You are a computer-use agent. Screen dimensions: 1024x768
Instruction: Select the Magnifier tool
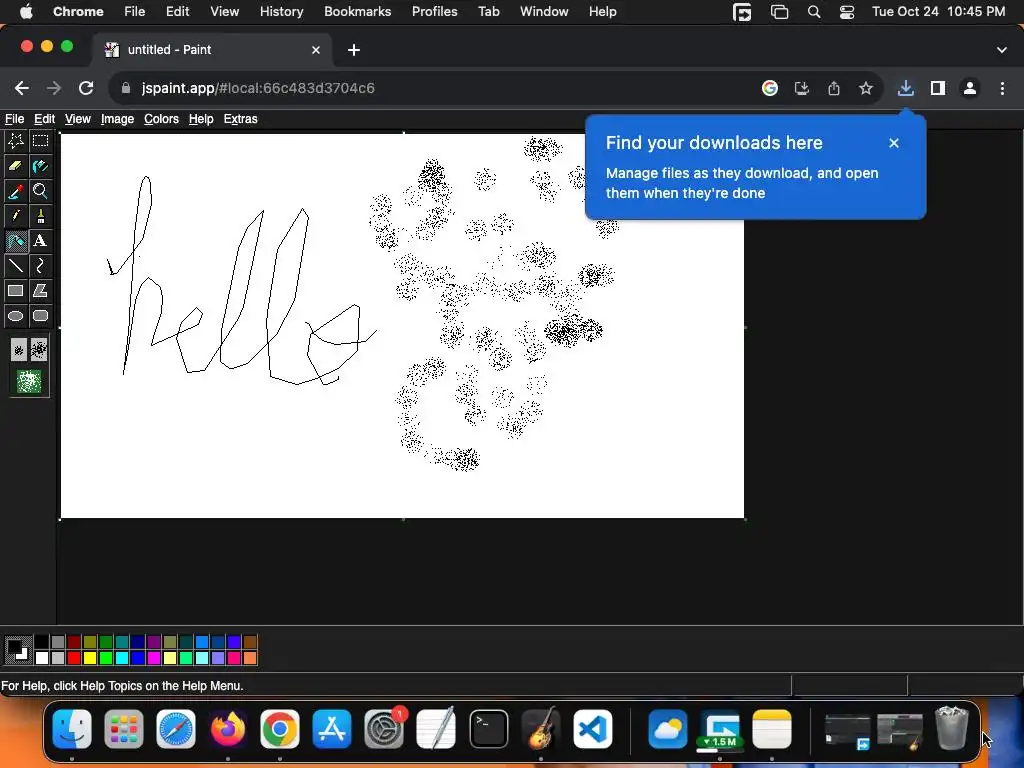[40, 191]
